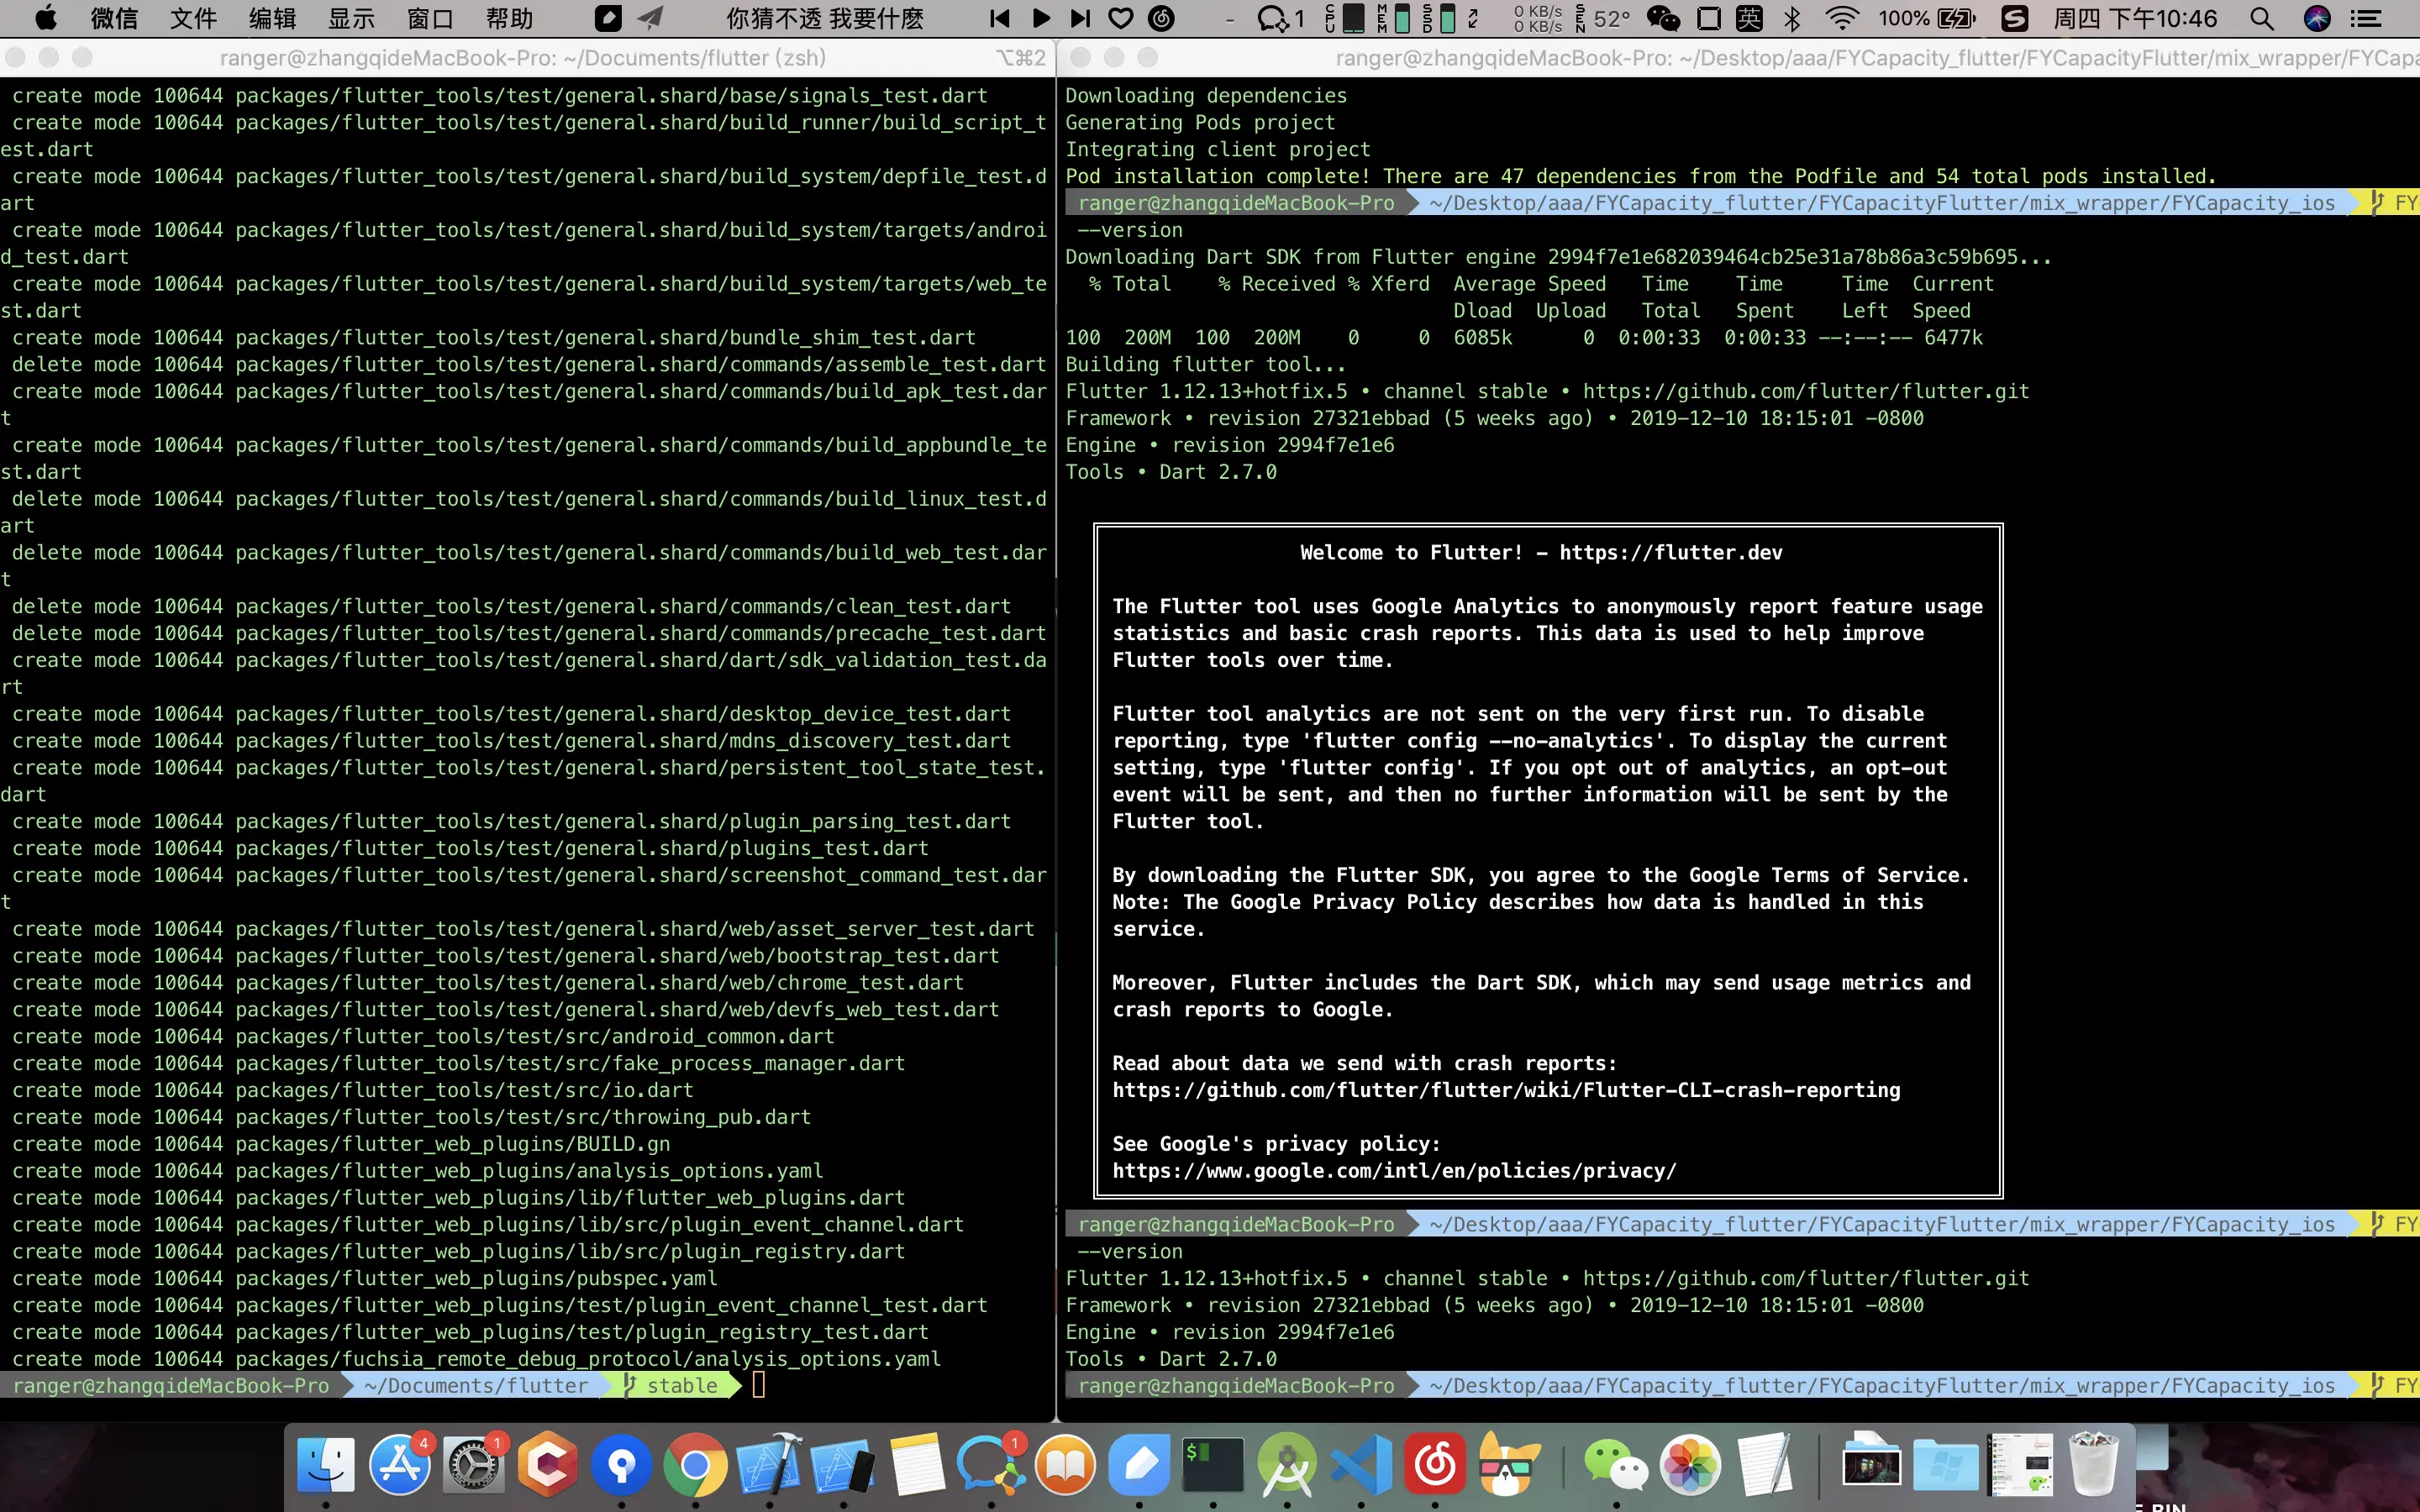Image resolution: width=2420 pixels, height=1512 pixels.
Task: Click the green terminal app dock icon
Action: [1213, 1466]
